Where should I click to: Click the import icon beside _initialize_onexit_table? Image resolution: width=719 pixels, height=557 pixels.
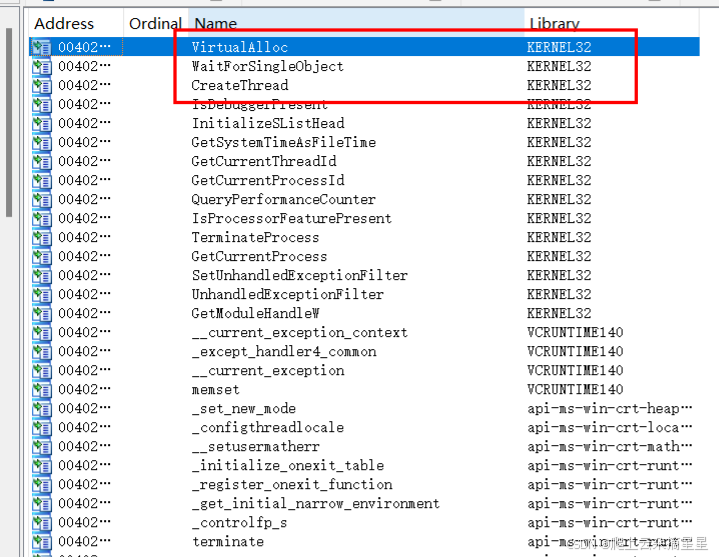coord(41,466)
